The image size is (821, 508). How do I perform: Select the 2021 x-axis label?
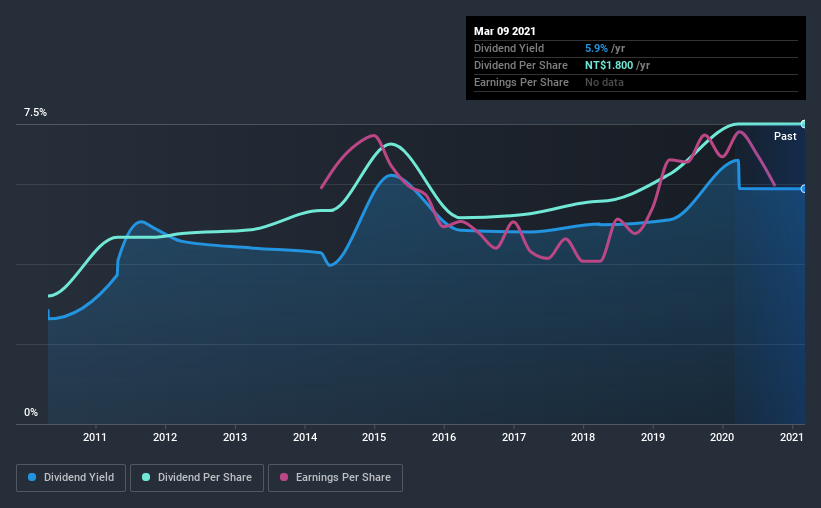(x=792, y=437)
